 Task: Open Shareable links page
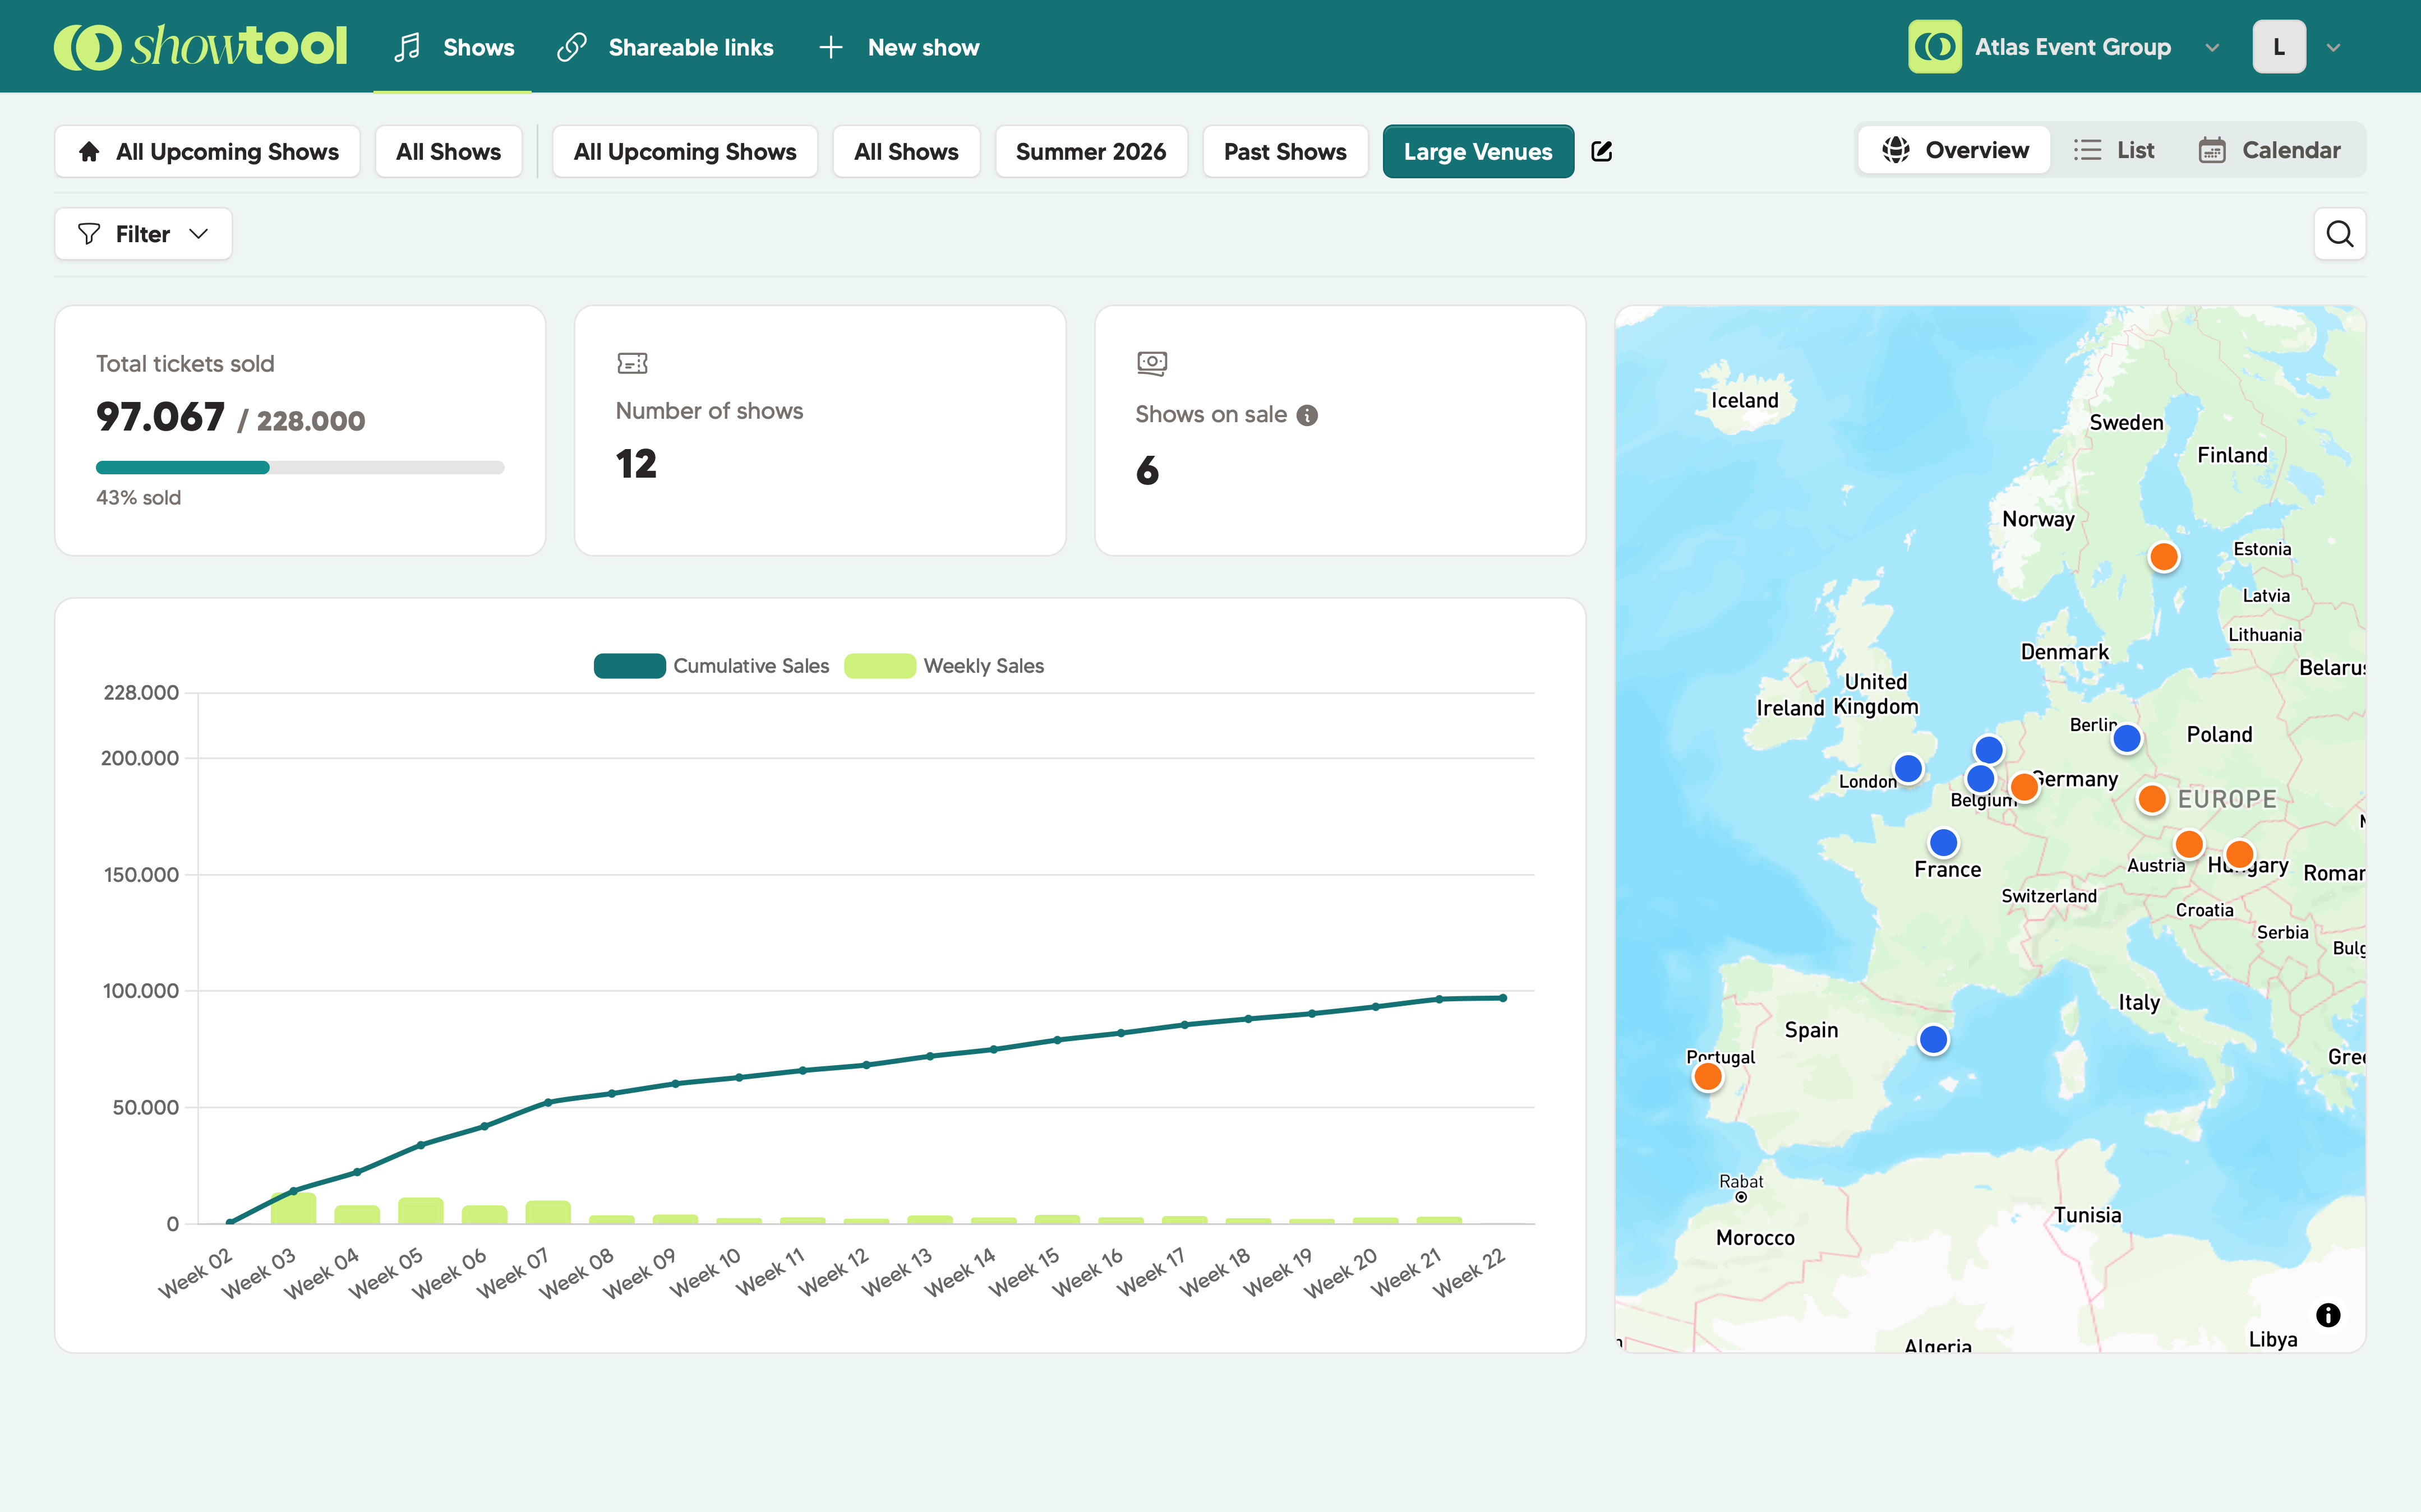click(x=665, y=47)
